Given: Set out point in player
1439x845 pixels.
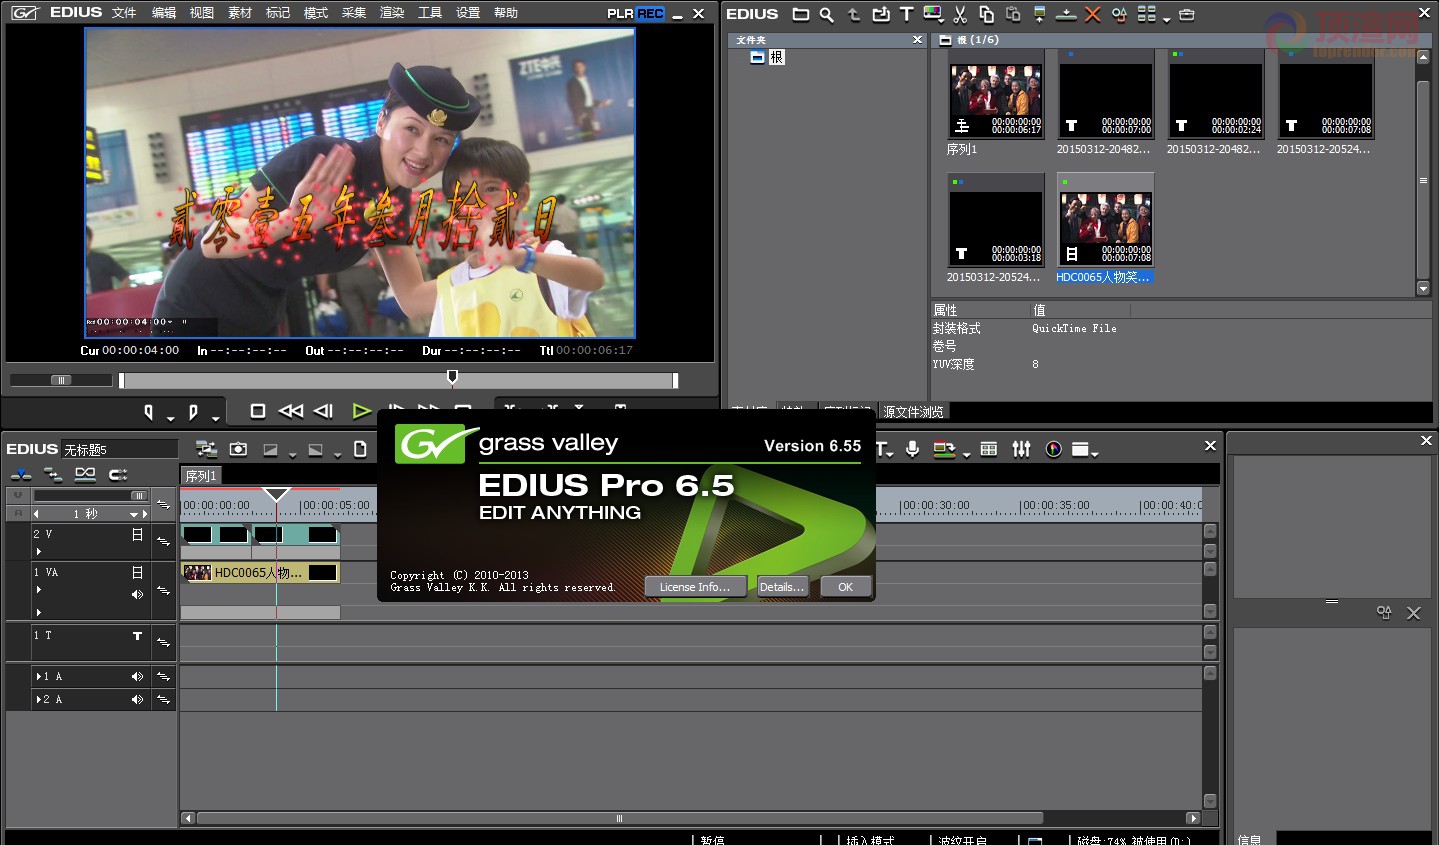Looking at the screenshot, I should click(193, 411).
